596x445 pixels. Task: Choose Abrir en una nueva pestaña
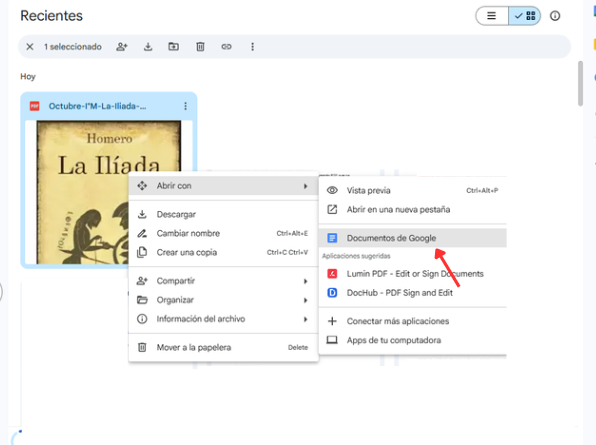(413, 209)
